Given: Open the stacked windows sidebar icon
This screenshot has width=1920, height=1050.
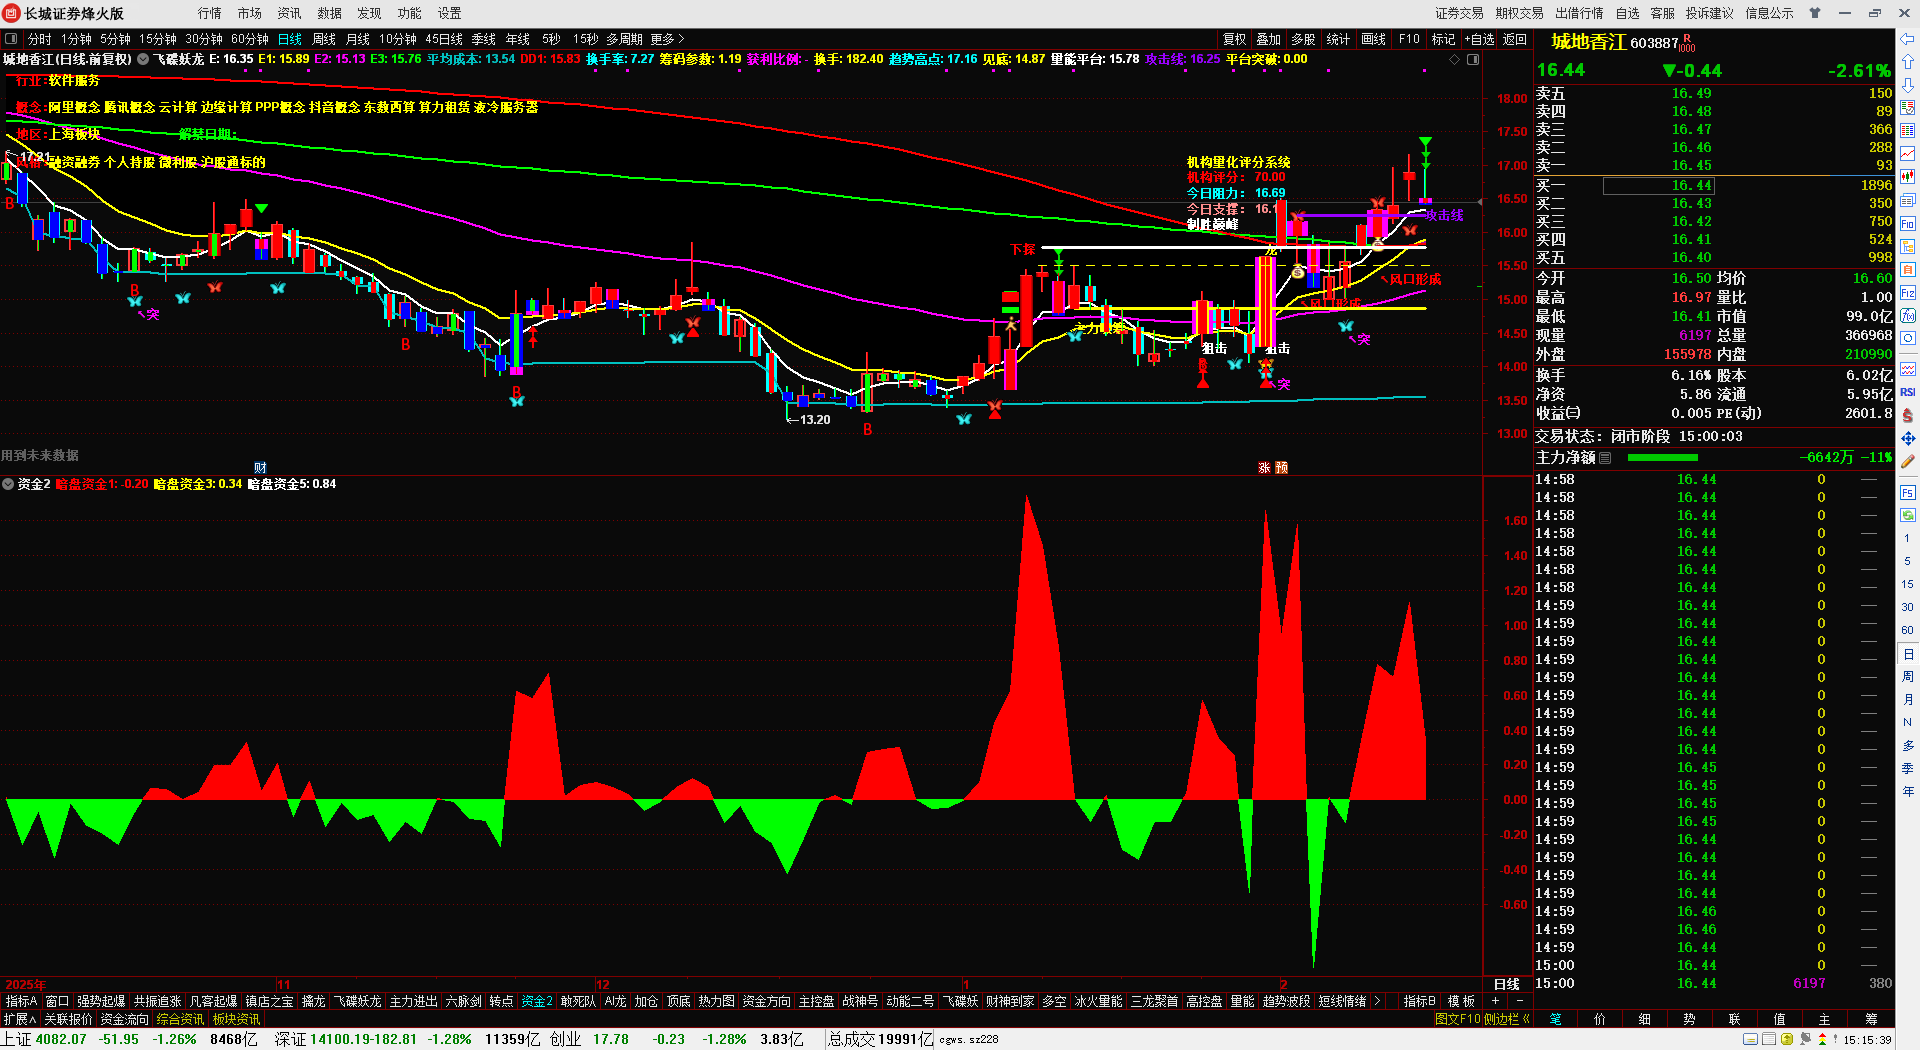Looking at the screenshot, I should [1907, 200].
